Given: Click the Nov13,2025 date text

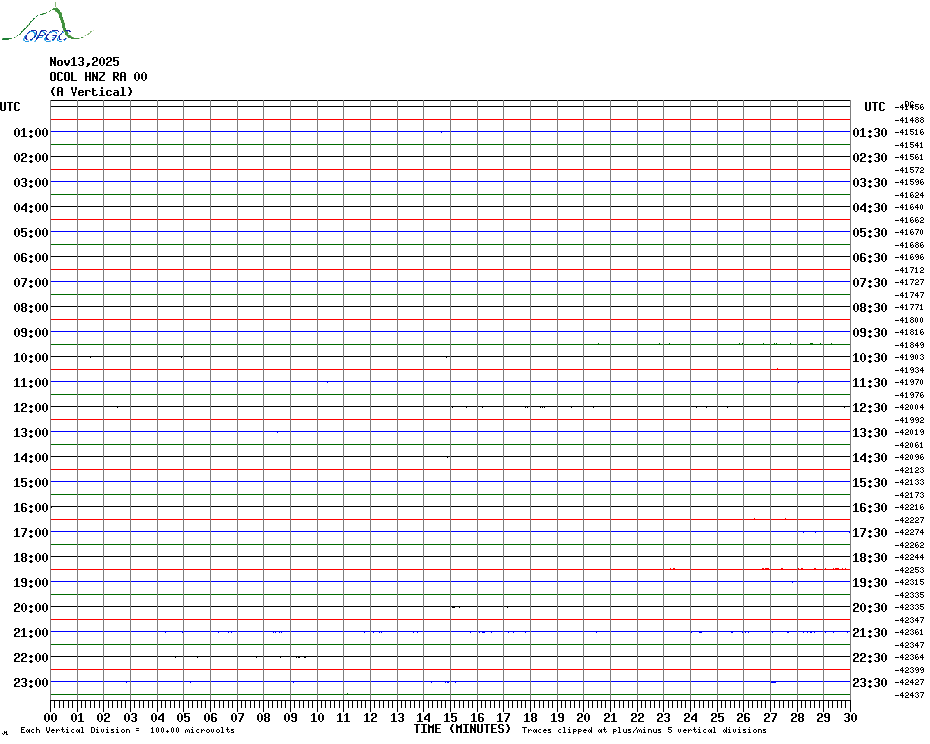Looking at the screenshot, I should click(x=84, y=62).
